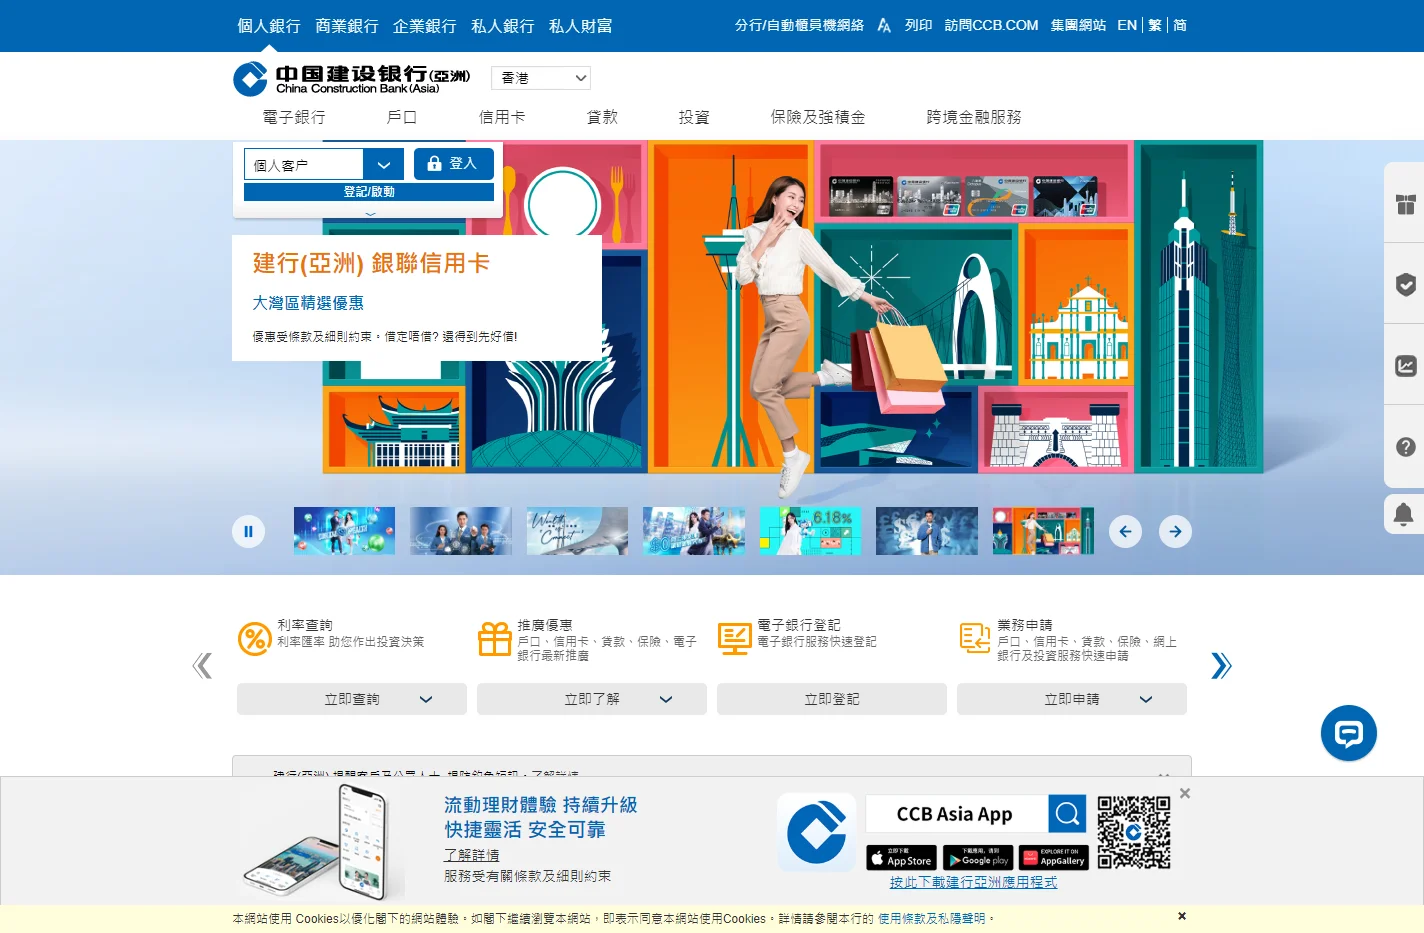The height and width of the screenshot is (933, 1424).
Task: Open the 信用卡 menu
Action: pyautogui.click(x=502, y=117)
